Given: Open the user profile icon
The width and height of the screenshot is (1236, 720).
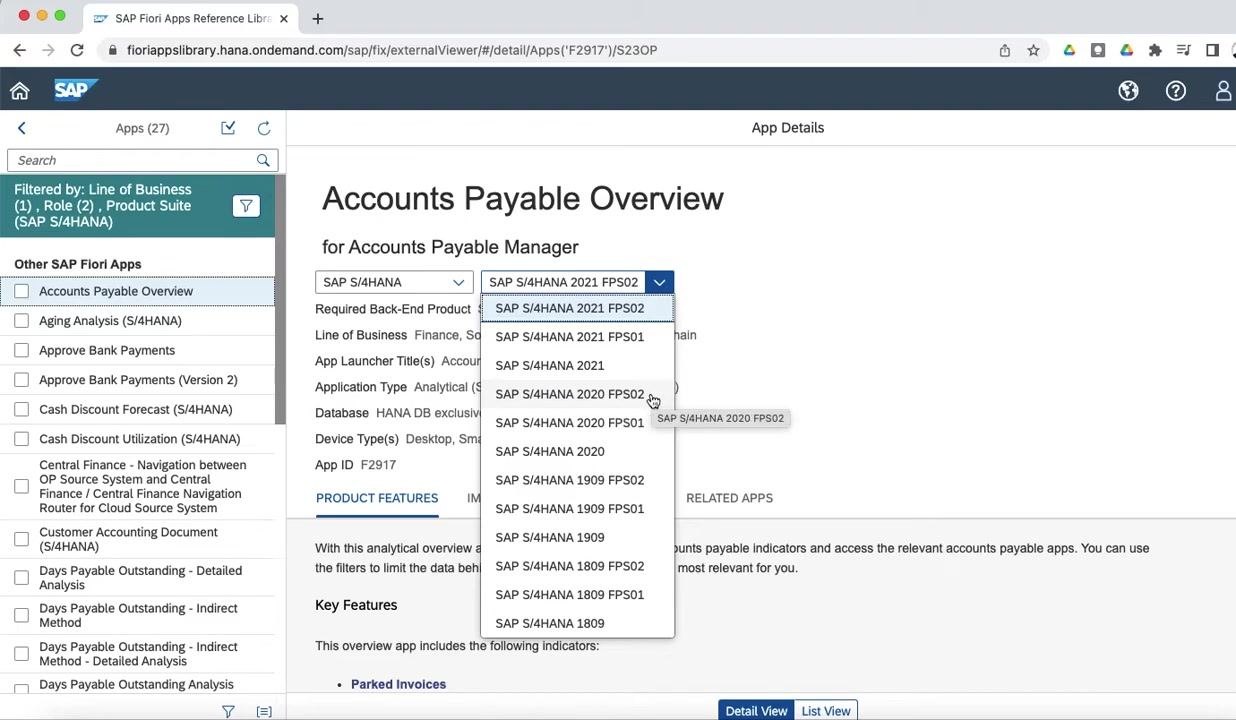Looking at the screenshot, I should point(1224,91).
